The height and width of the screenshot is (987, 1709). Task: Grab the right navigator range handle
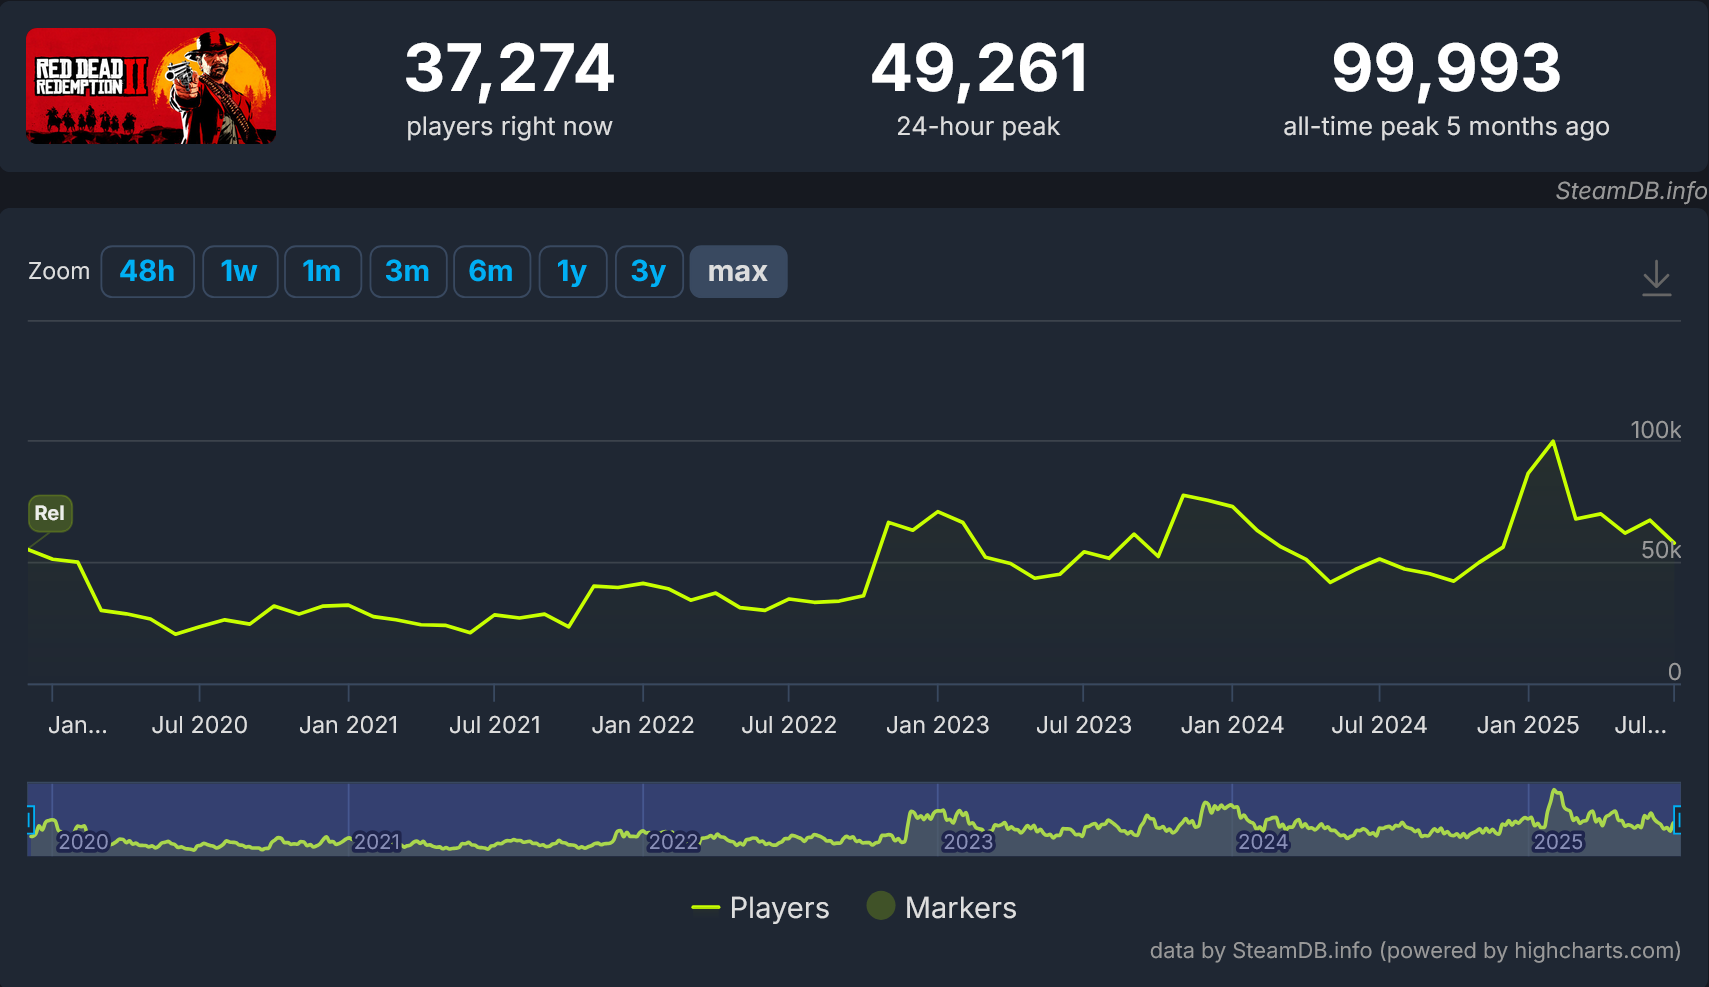coord(1678,820)
